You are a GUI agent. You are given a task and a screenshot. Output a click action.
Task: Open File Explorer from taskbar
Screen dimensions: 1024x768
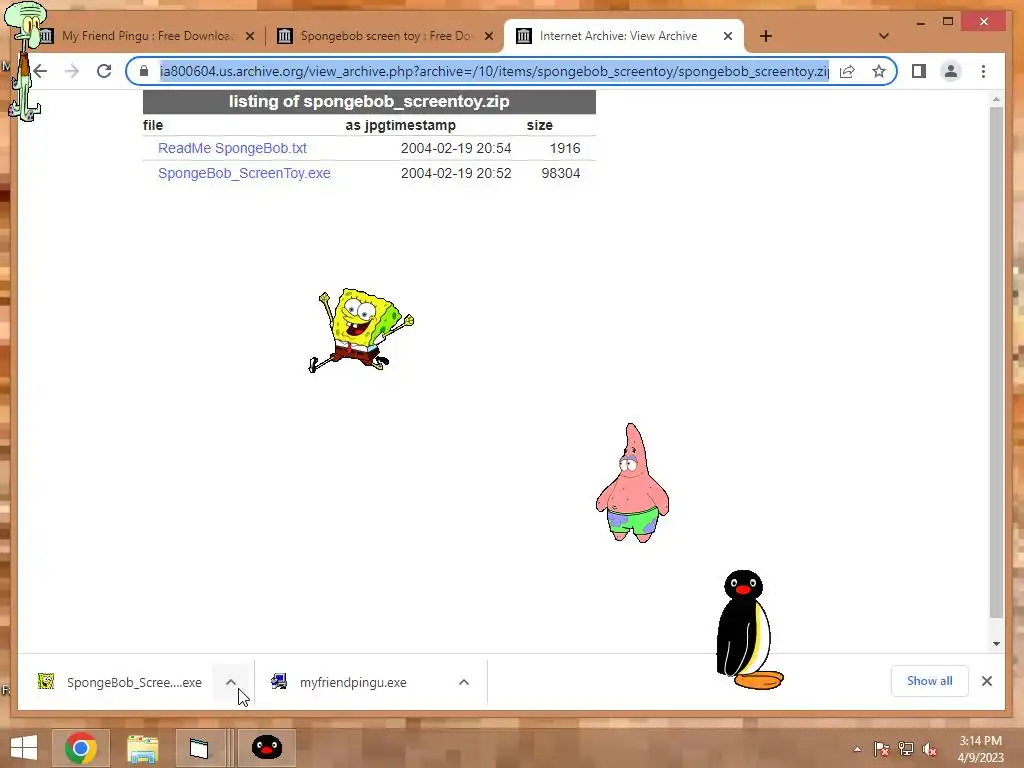[x=142, y=748]
